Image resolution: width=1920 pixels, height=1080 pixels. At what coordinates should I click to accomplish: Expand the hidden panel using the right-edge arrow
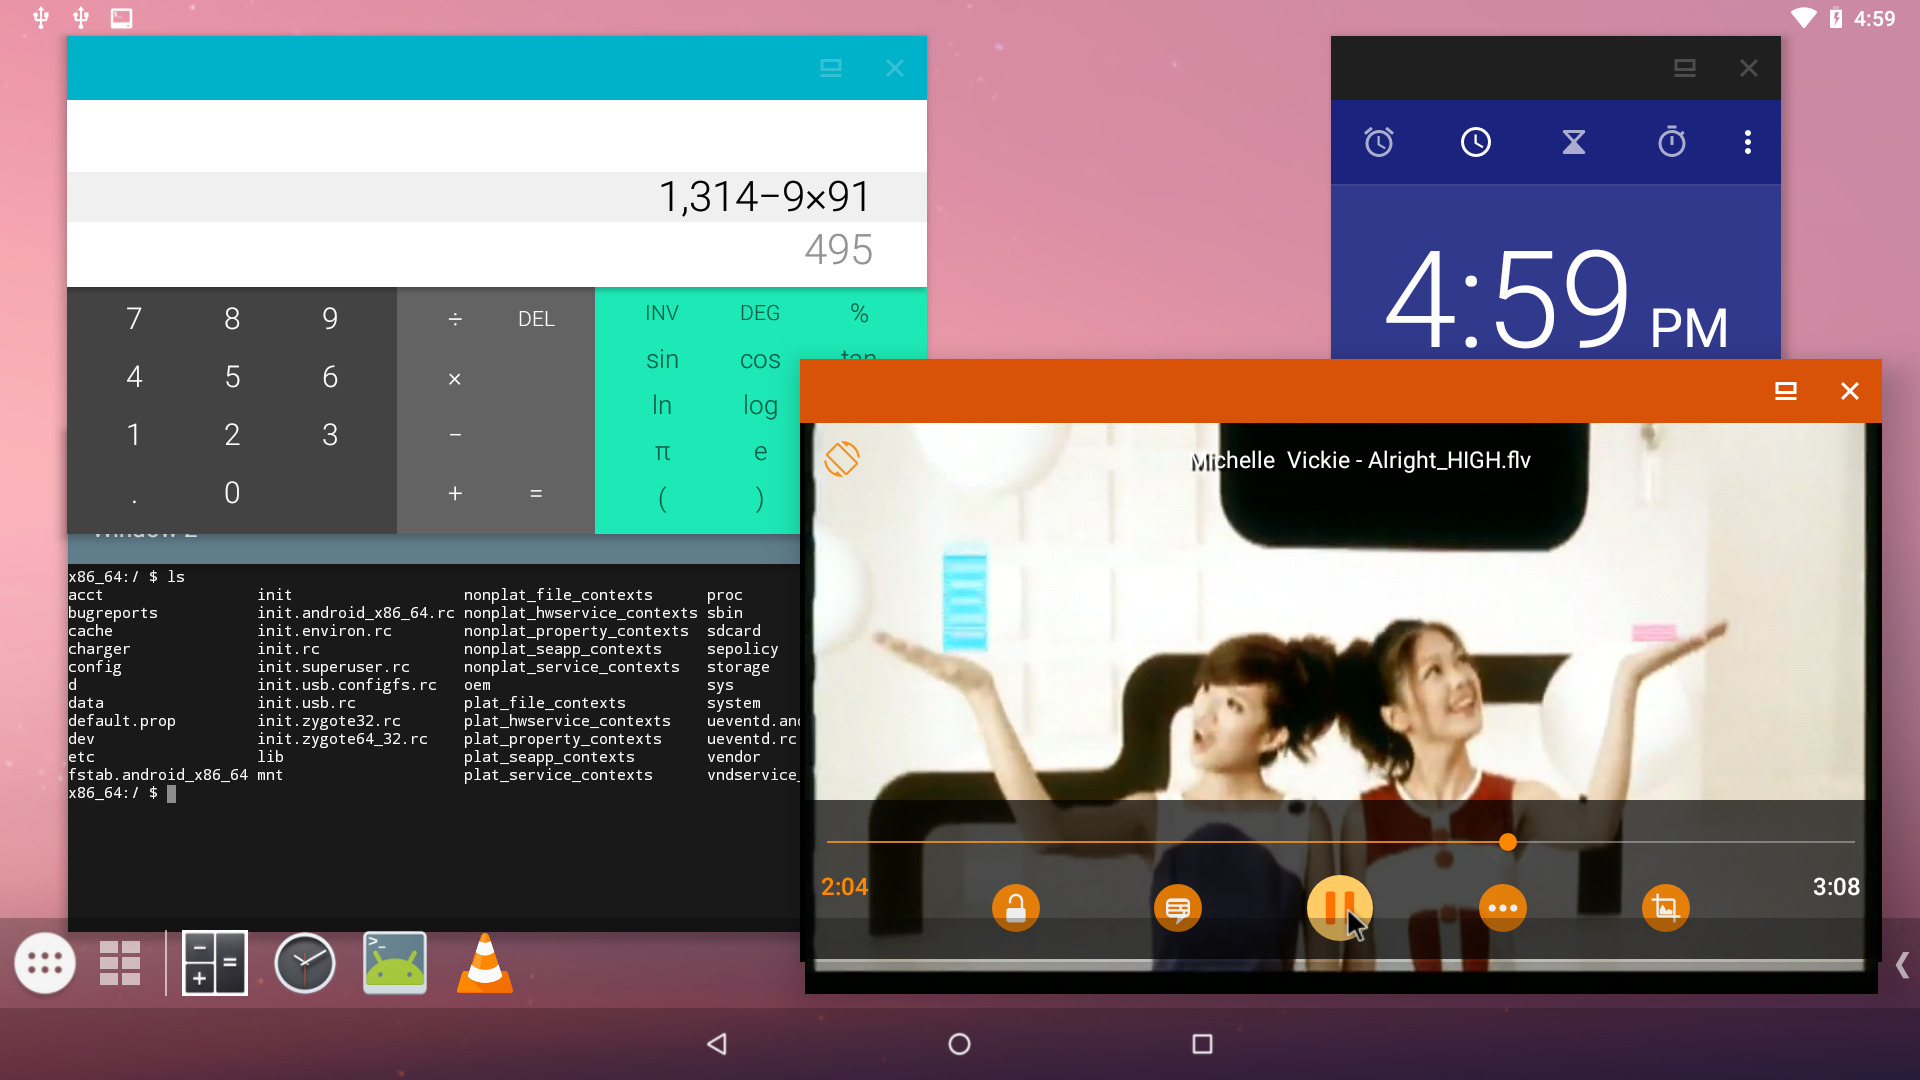[1900, 965]
